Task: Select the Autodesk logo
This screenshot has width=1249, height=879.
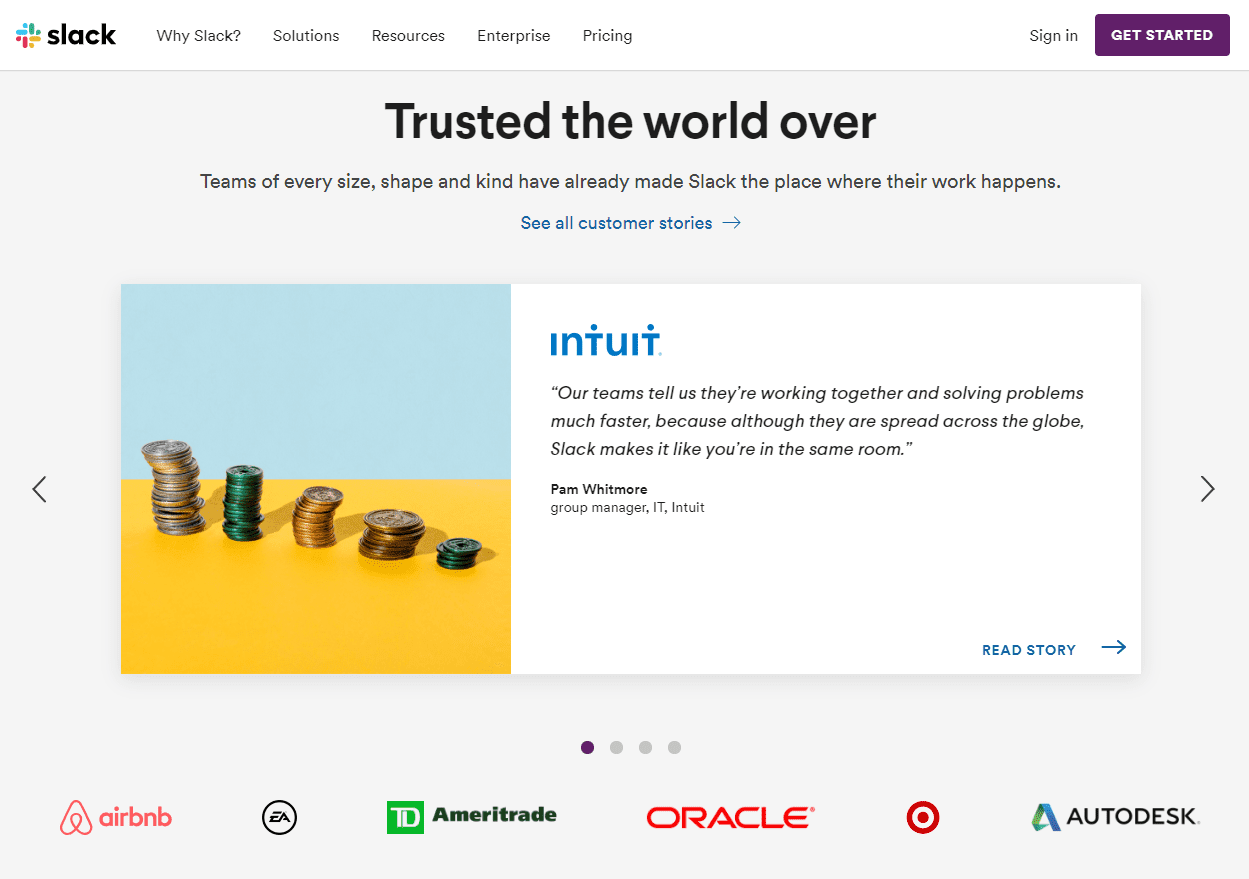Action: [x=1114, y=817]
